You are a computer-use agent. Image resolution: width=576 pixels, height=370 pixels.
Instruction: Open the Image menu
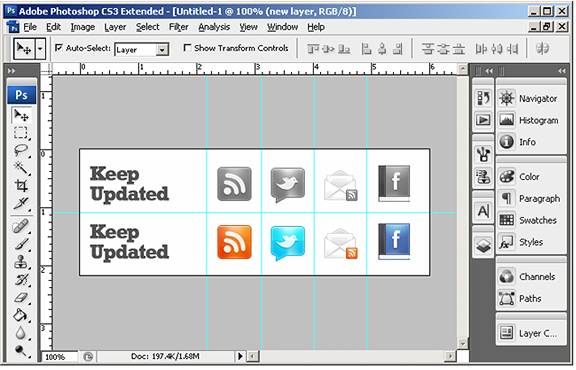pos(83,27)
